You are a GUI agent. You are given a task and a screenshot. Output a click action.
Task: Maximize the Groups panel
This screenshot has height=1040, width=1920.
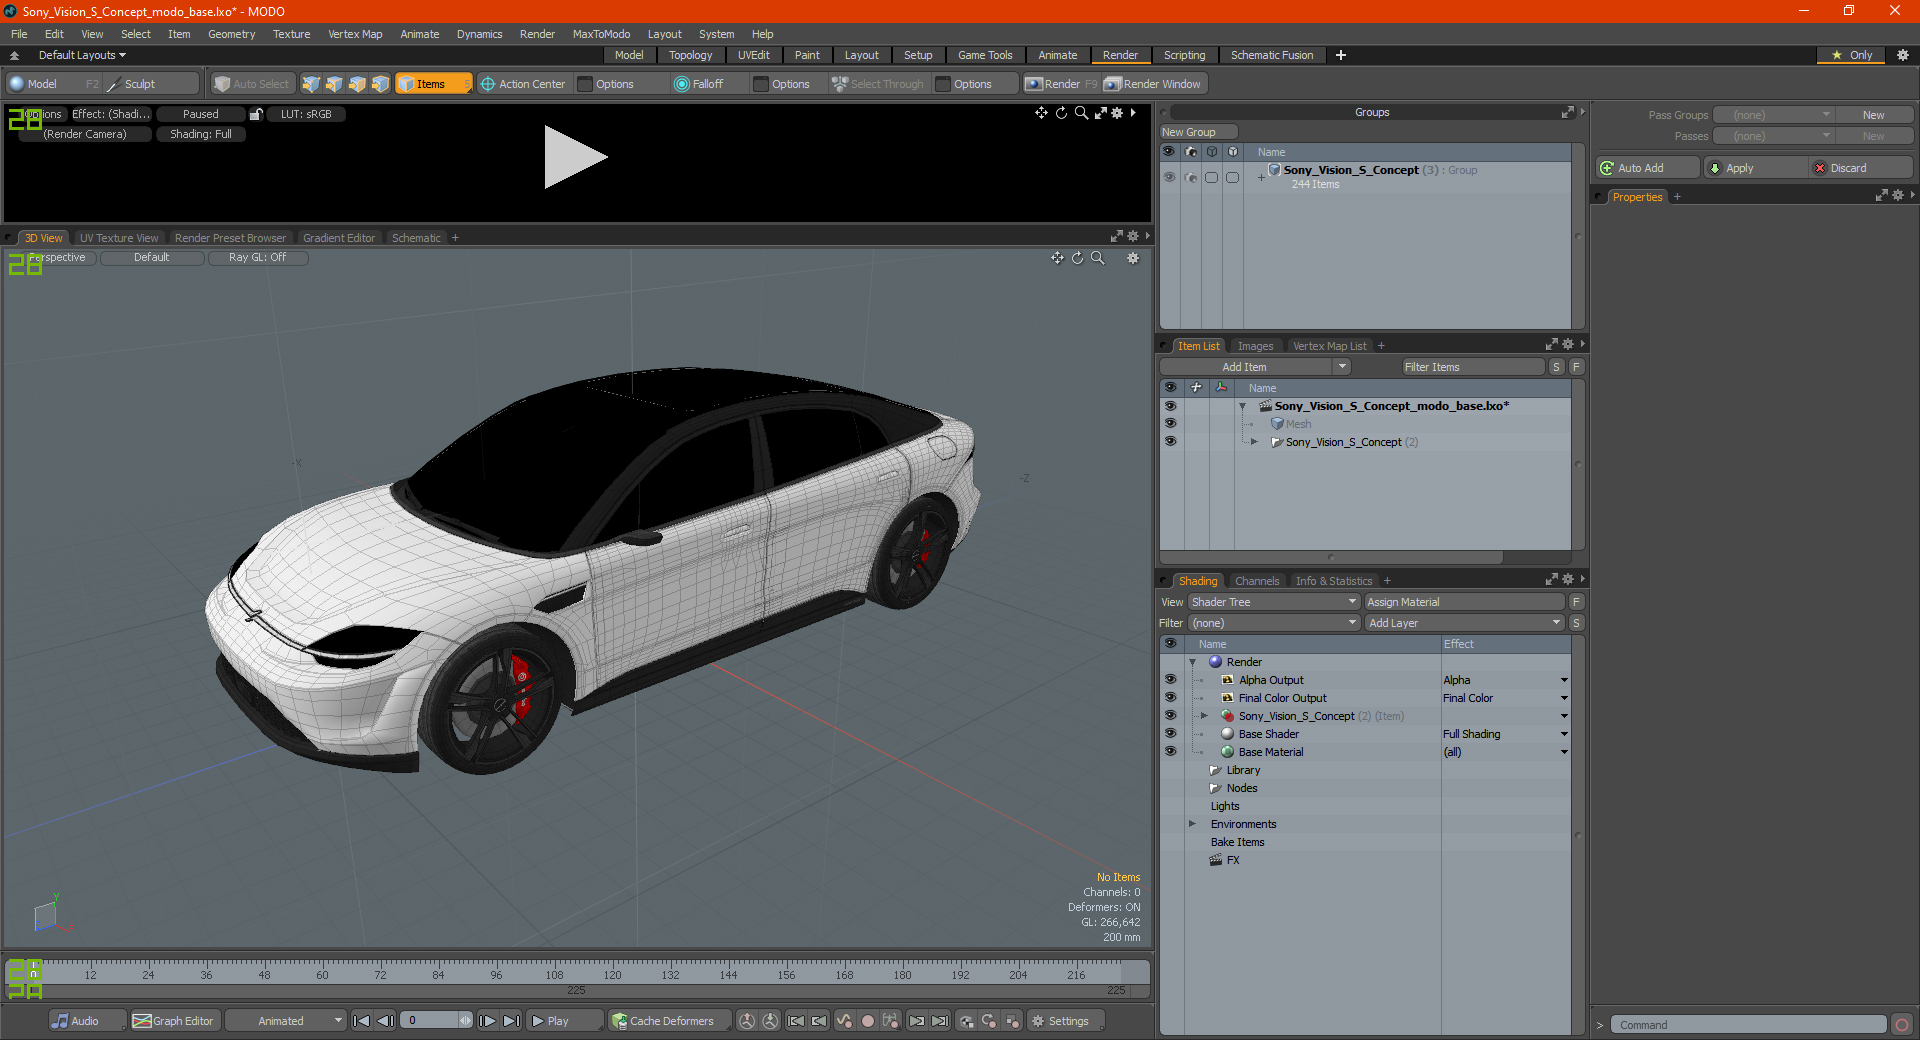pyautogui.click(x=1567, y=112)
